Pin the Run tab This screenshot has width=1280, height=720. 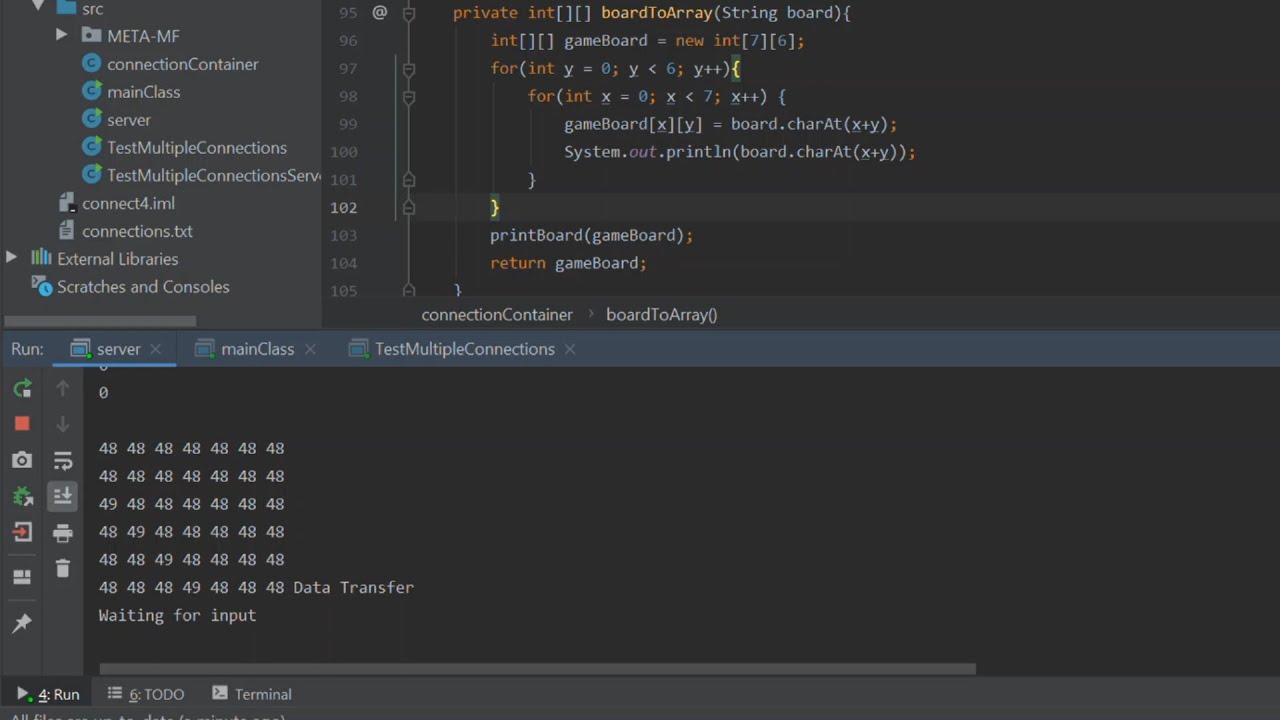pyautogui.click(x=22, y=623)
